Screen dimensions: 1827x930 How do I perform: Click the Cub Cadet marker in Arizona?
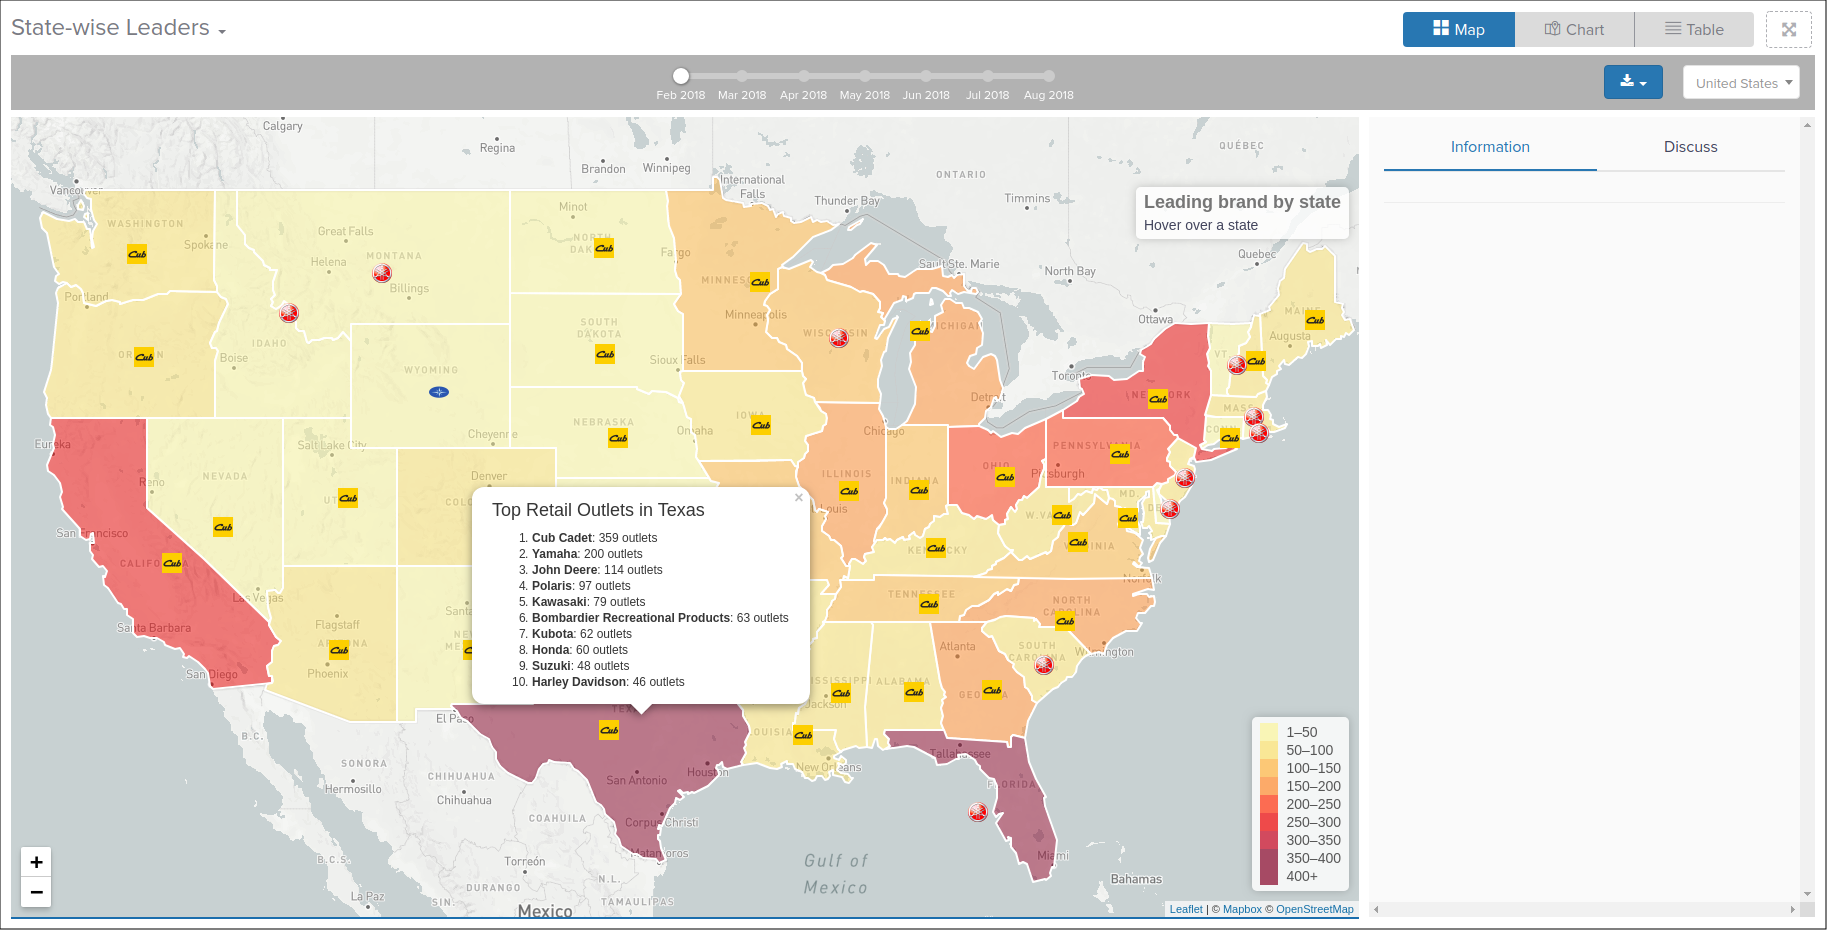[x=339, y=650]
